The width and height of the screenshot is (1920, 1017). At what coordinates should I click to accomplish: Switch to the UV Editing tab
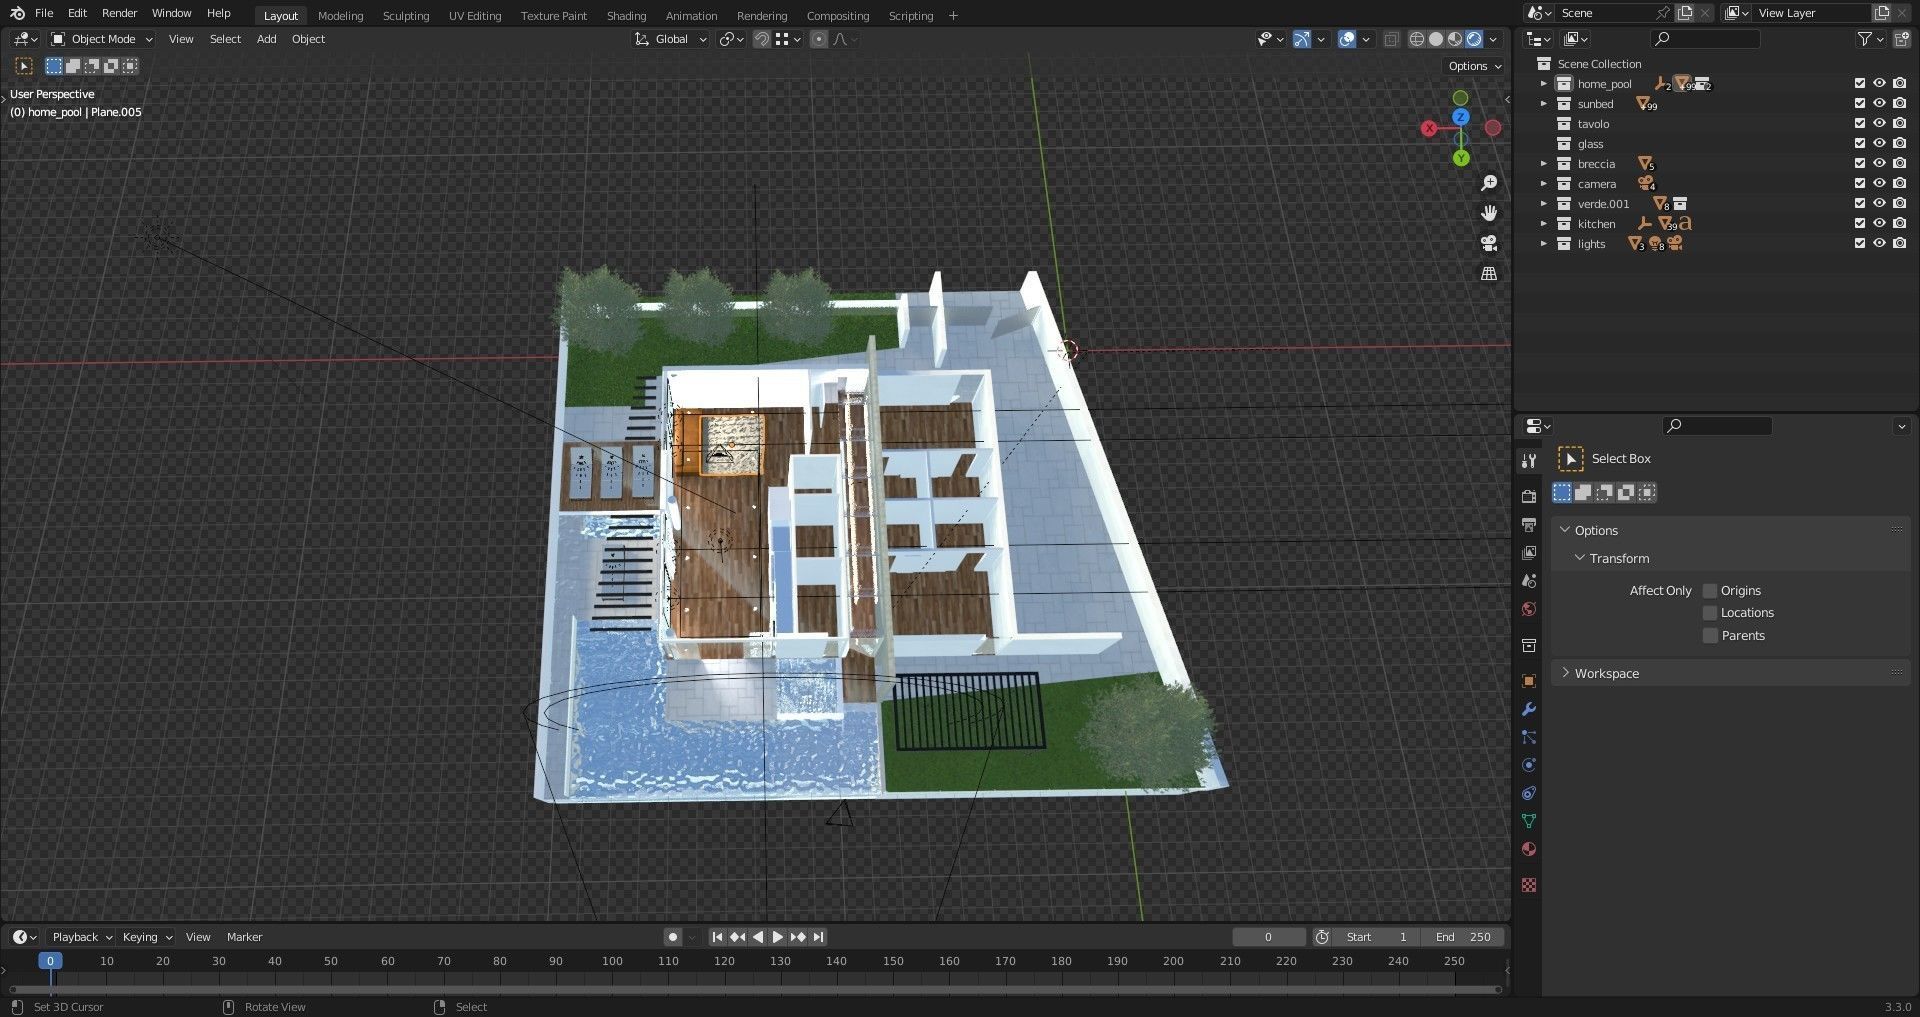click(x=475, y=16)
